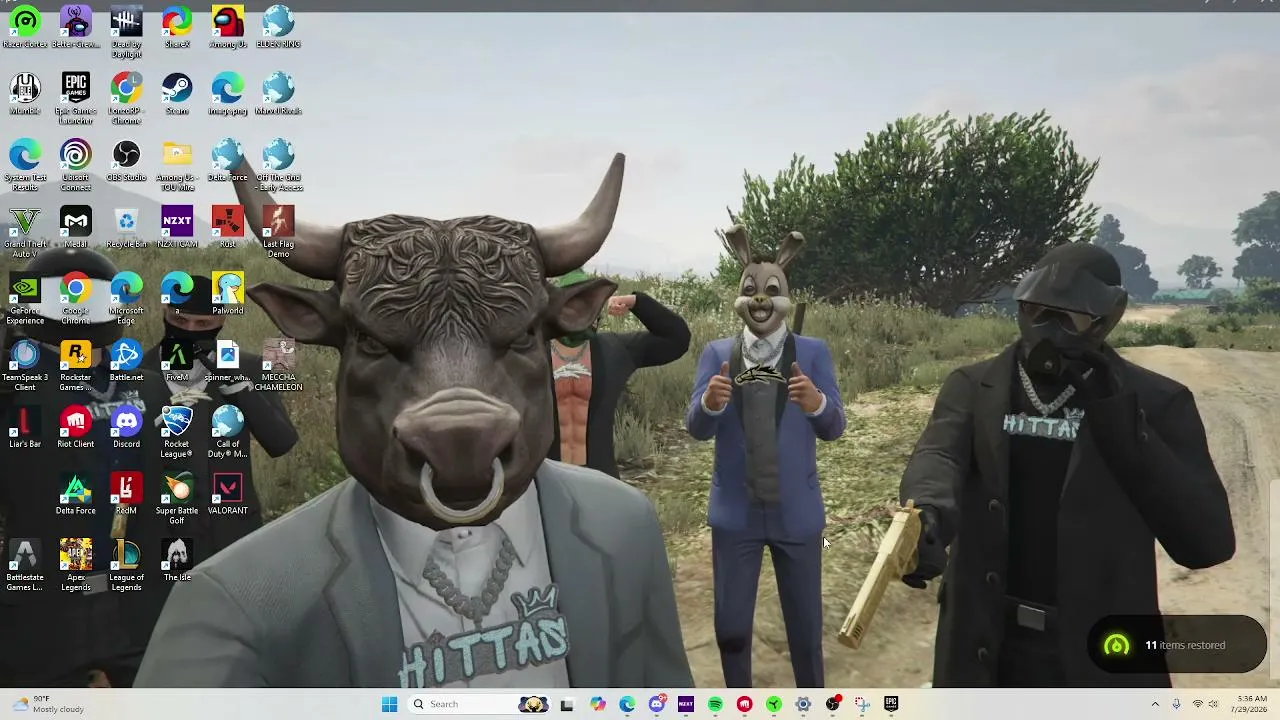Click the microphone icon in system tray

(x=1176, y=704)
